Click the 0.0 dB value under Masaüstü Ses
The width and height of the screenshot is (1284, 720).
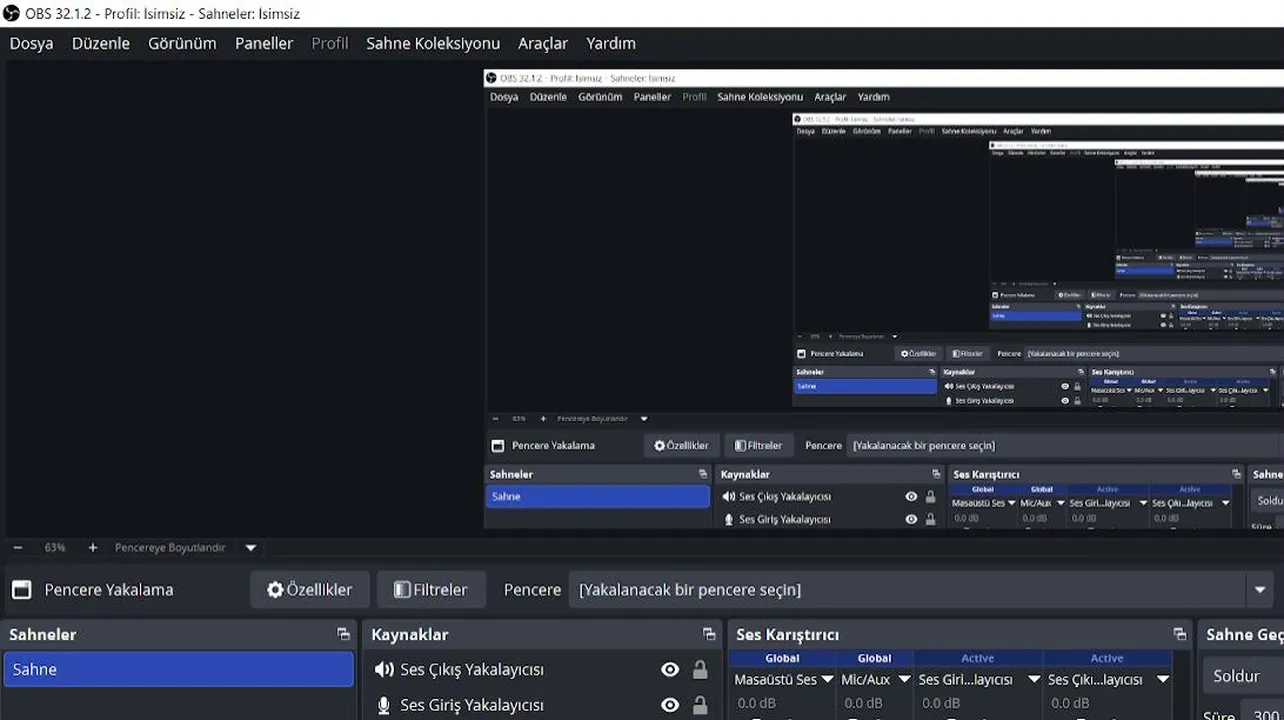point(757,703)
